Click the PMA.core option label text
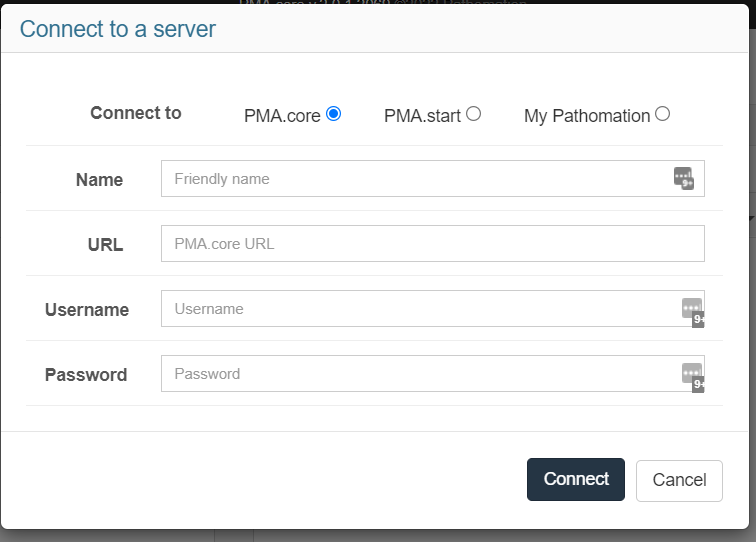The height and width of the screenshot is (542, 756). (282, 116)
